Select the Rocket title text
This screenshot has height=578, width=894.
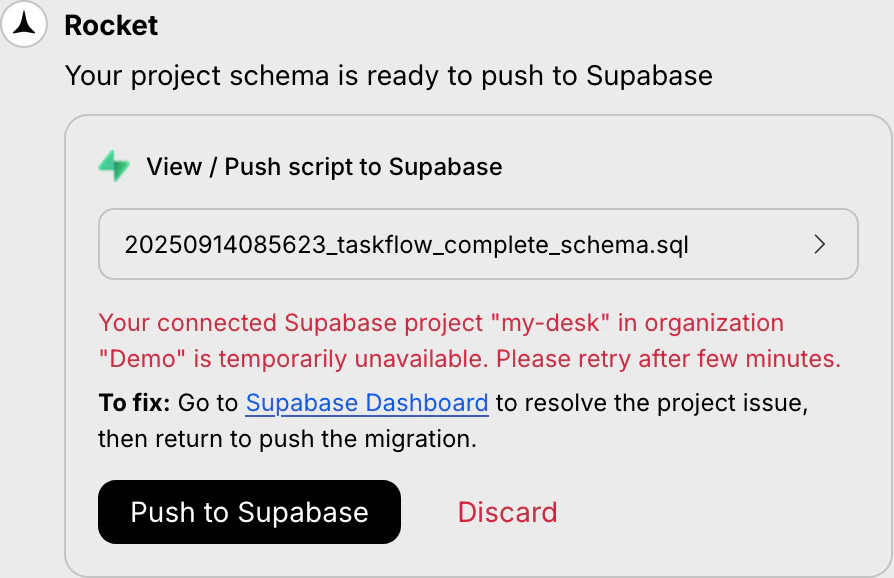pos(111,26)
